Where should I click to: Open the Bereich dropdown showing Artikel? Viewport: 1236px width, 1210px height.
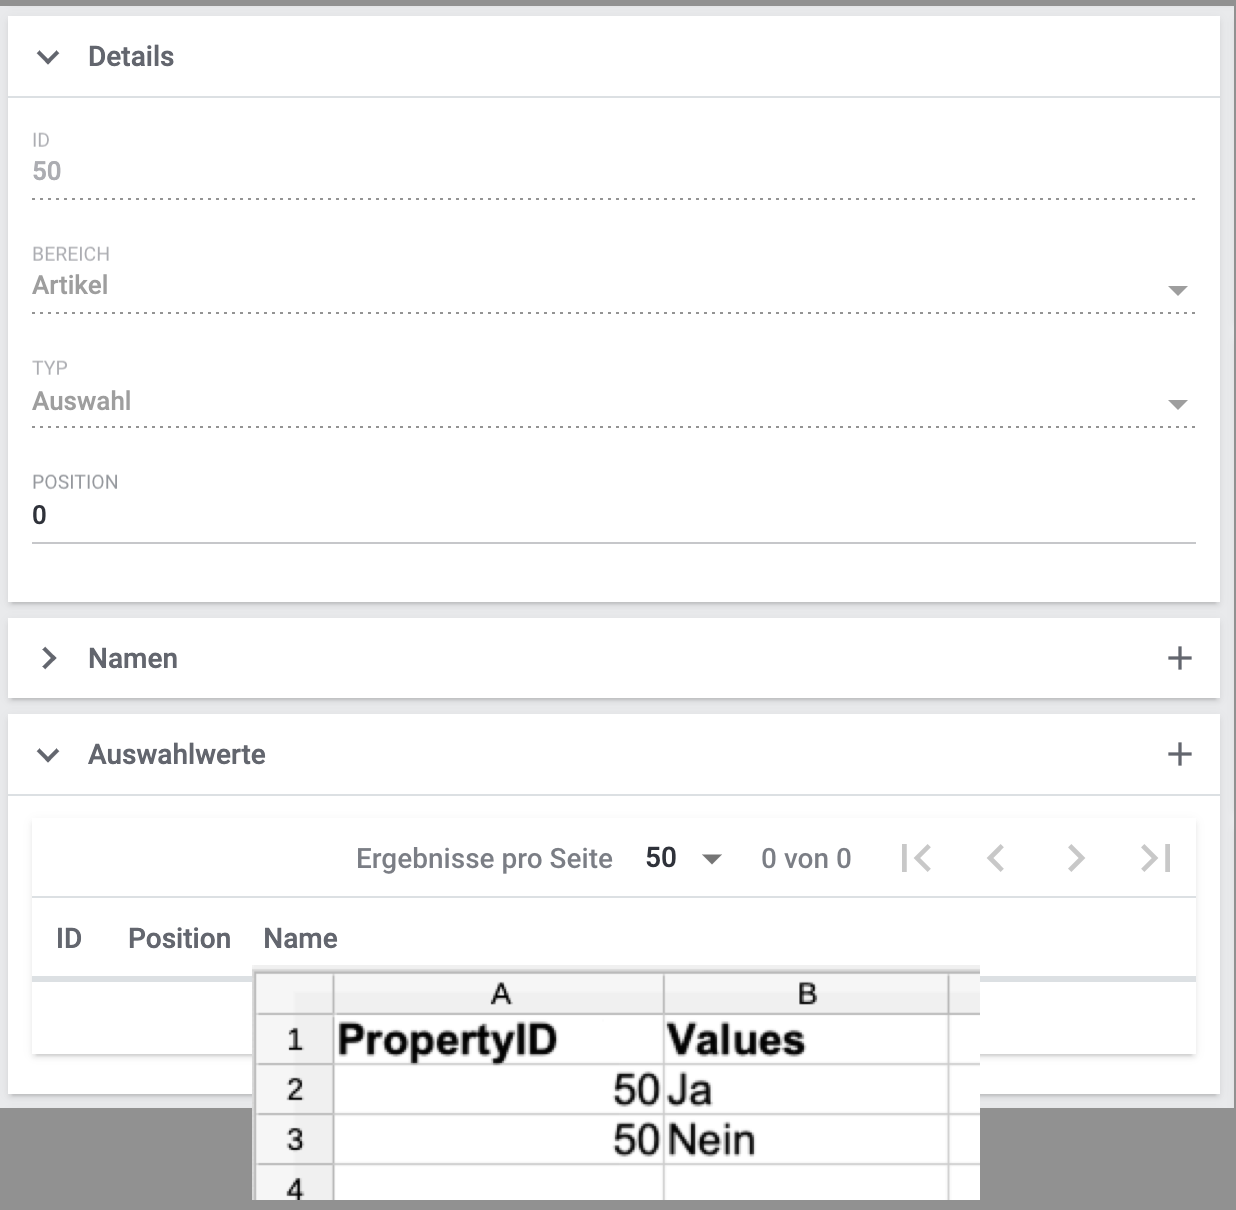pos(1177,290)
